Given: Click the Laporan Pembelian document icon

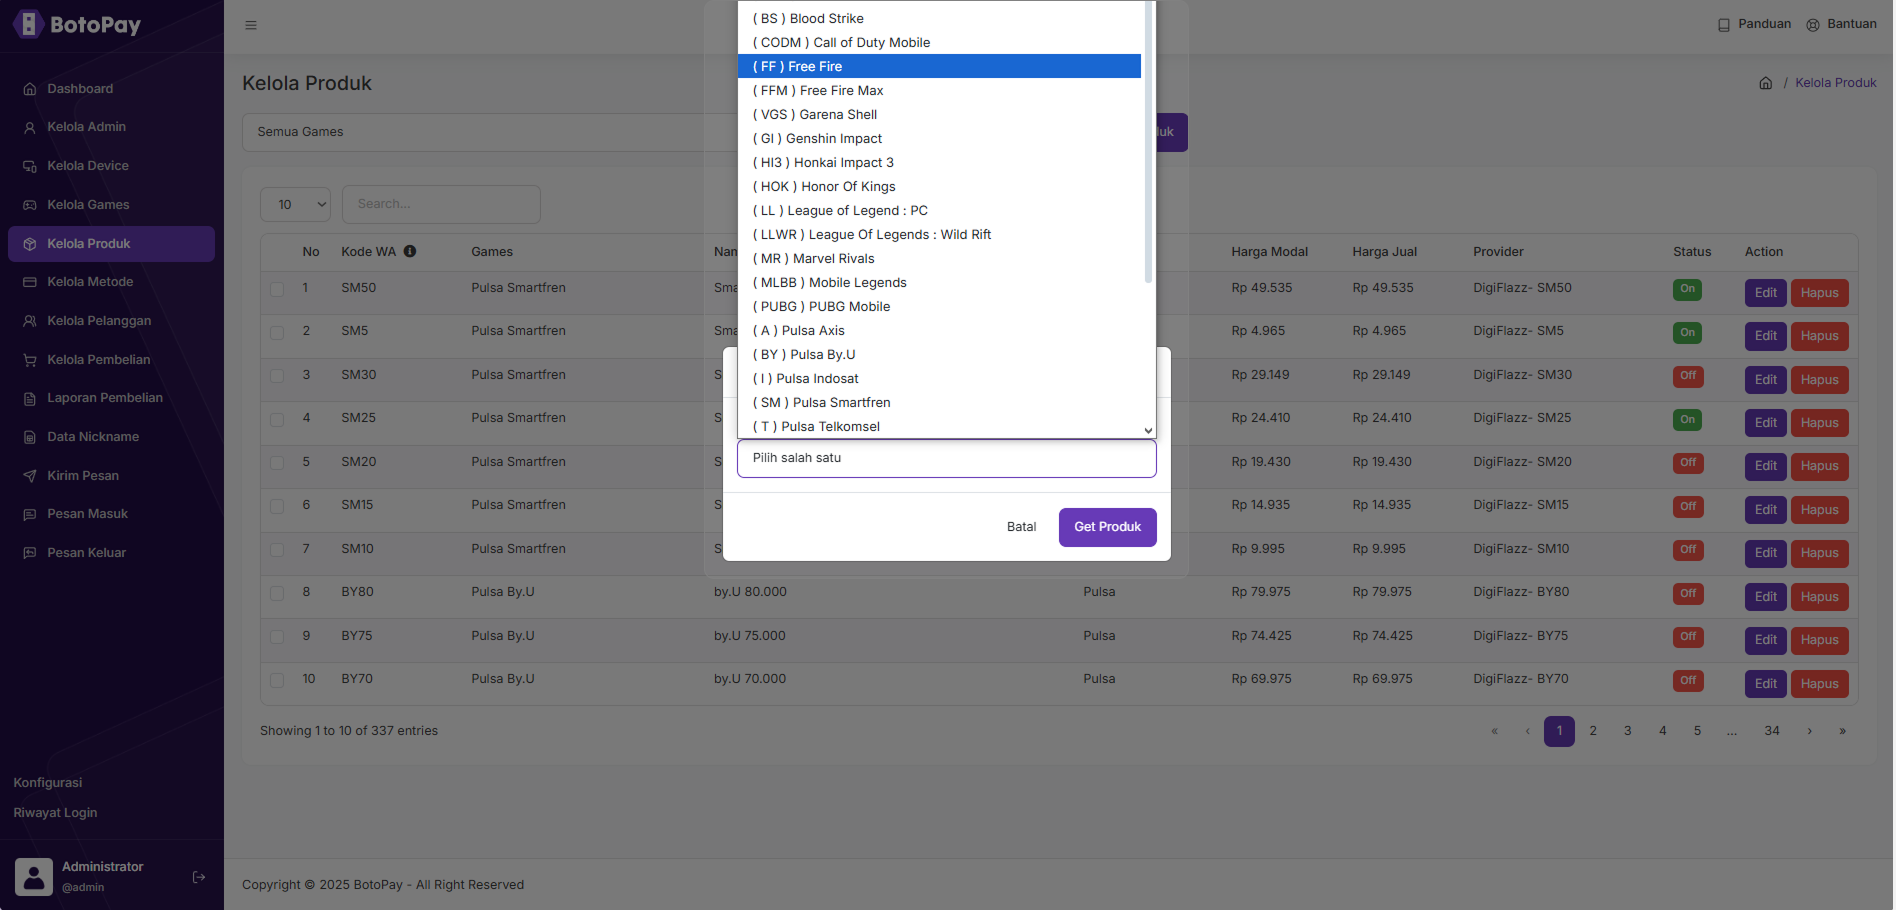Looking at the screenshot, I should pyautogui.click(x=30, y=398).
